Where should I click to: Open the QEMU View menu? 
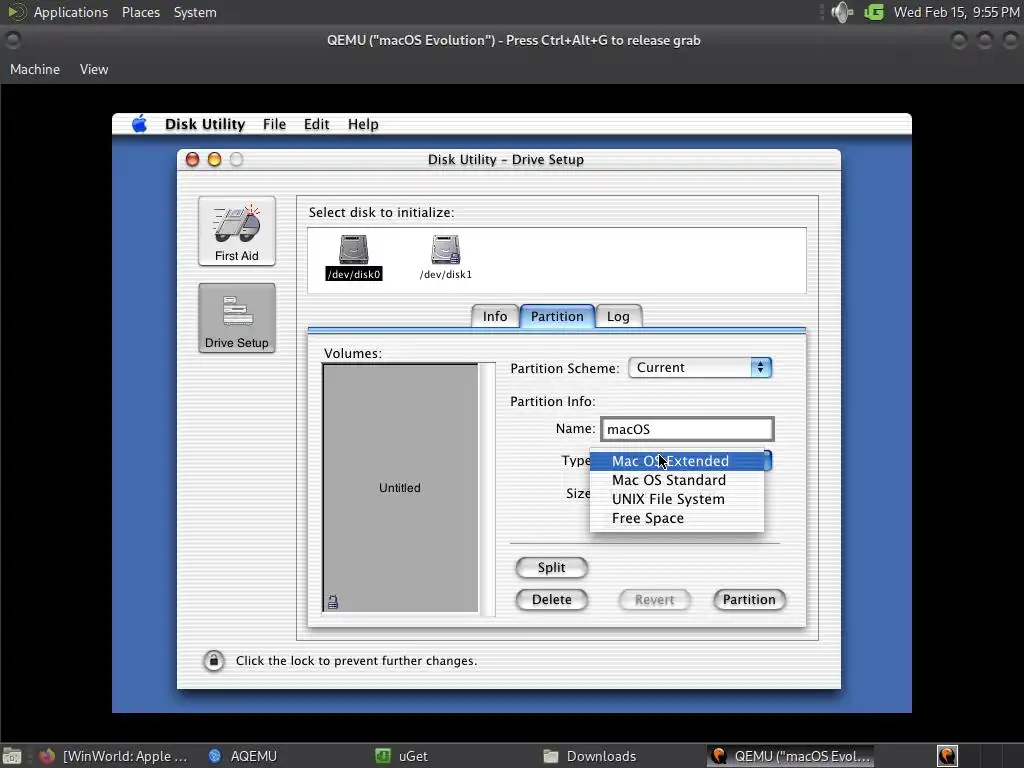tap(94, 69)
